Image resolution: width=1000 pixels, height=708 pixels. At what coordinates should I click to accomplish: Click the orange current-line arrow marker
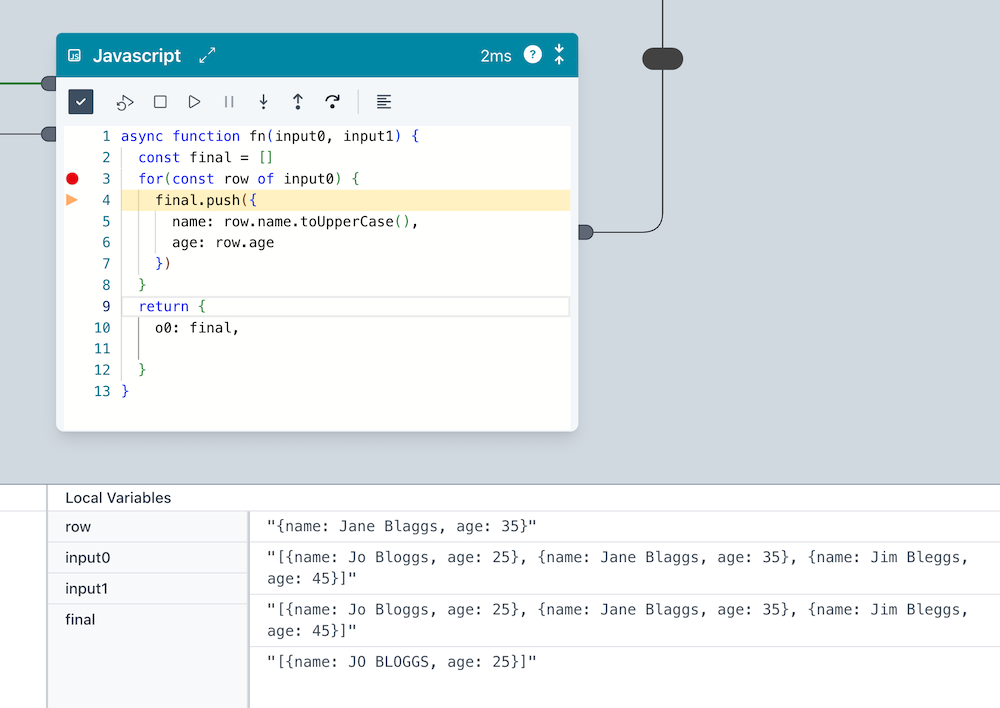[72, 200]
